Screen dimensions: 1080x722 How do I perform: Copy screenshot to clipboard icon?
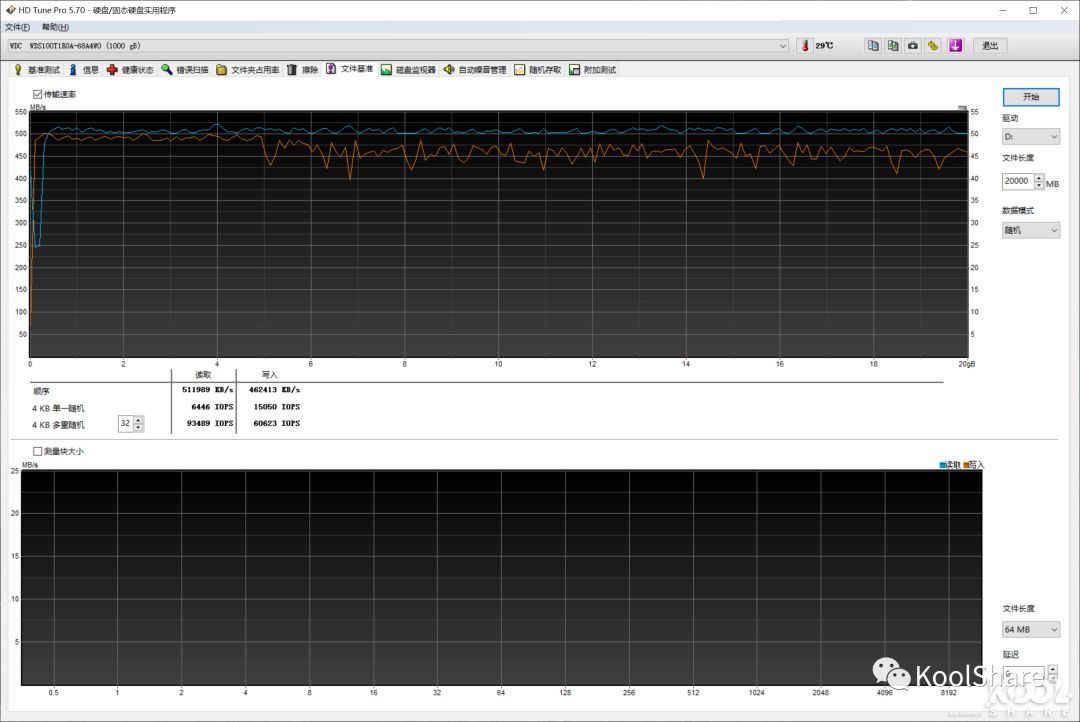point(893,45)
